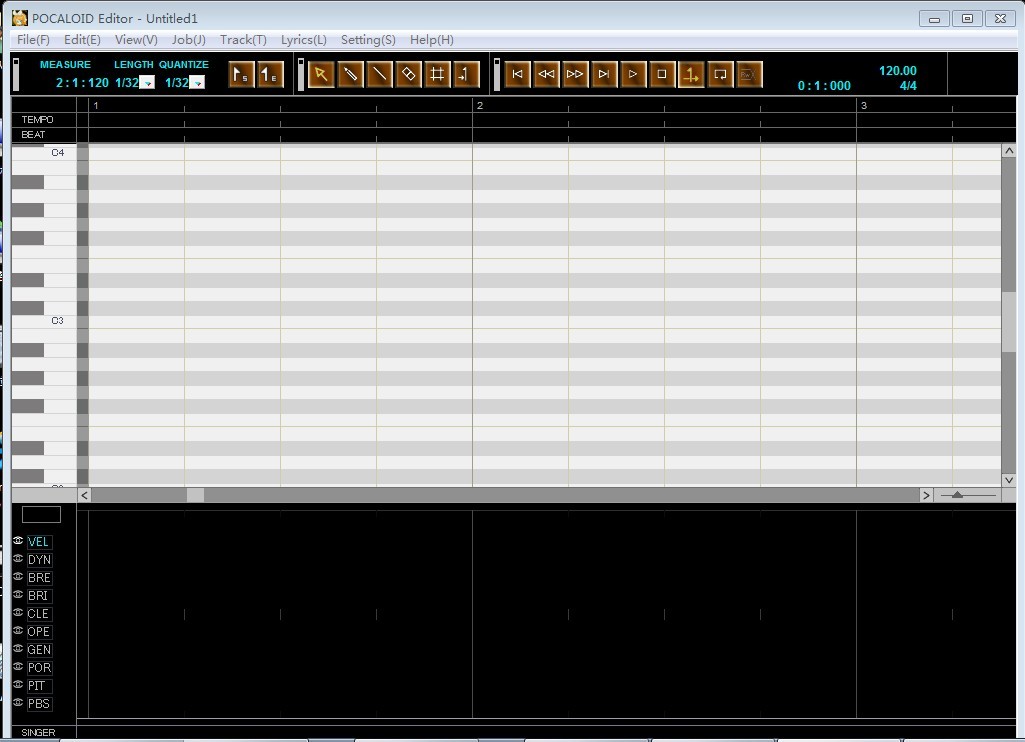Viewport: 1025px width, 742px height.
Task: Open the LENGTH dropdown
Action: point(148,83)
